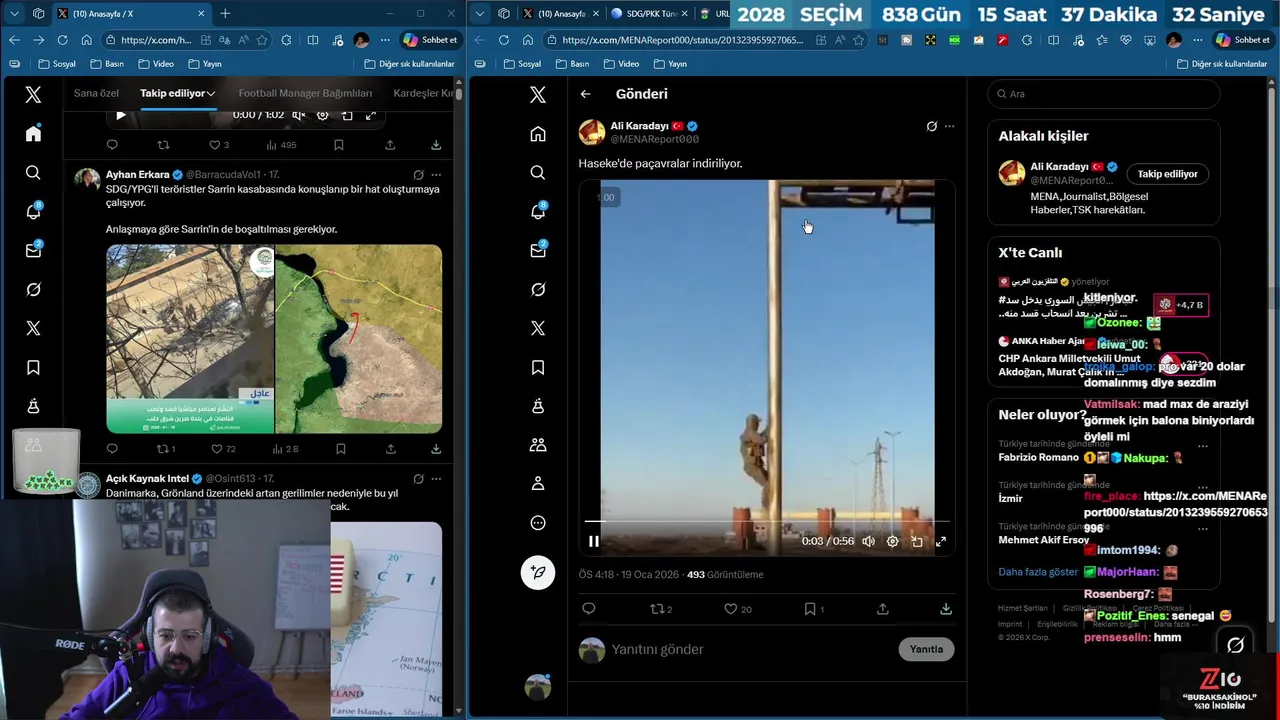Reload the page in the left browser window
1280x720 pixels.
pyautogui.click(x=62, y=40)
